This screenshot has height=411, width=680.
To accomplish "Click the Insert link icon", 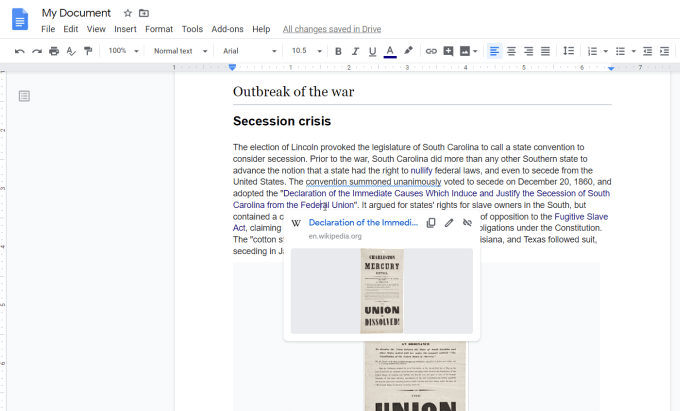I will [431, 51].
